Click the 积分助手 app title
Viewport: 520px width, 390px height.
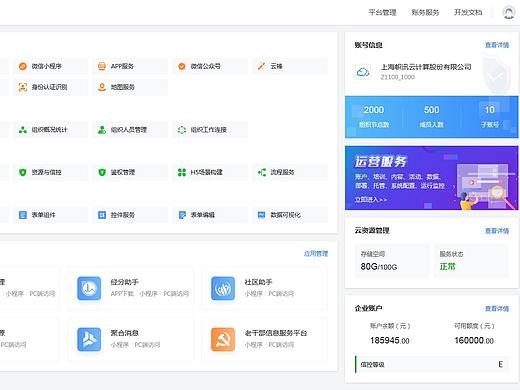coord(125,282)
